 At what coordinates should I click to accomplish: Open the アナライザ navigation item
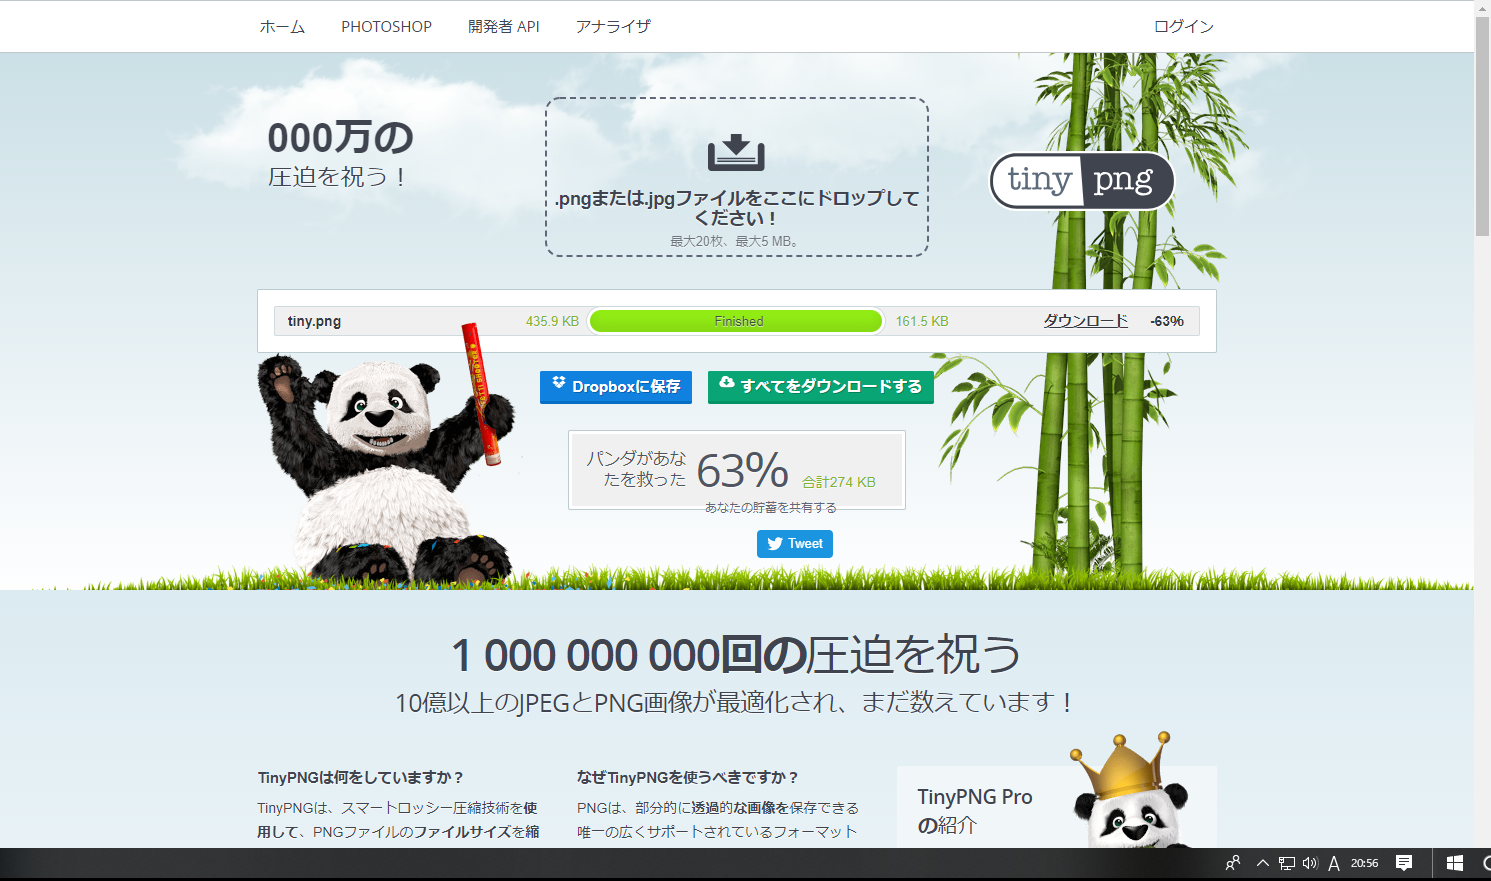coord(613,27)
